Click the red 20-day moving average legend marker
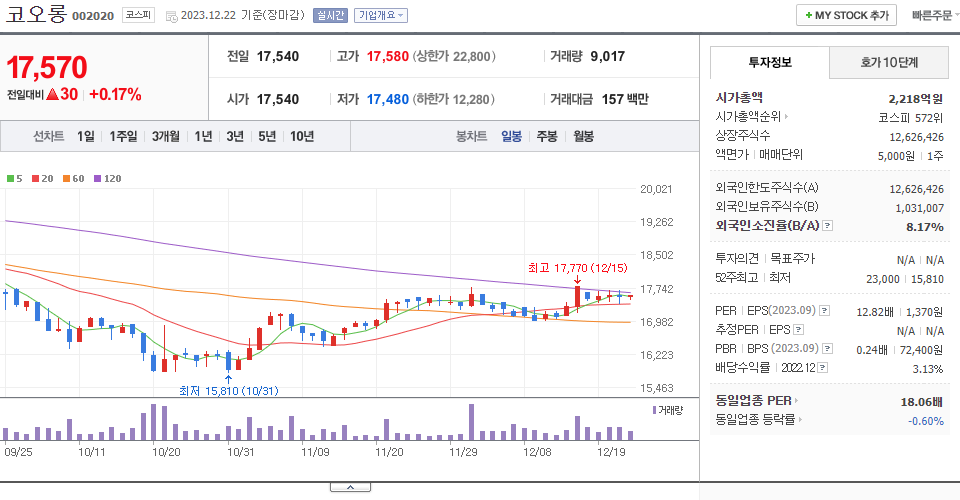This screenshot has height=500, width=960. 35,179
